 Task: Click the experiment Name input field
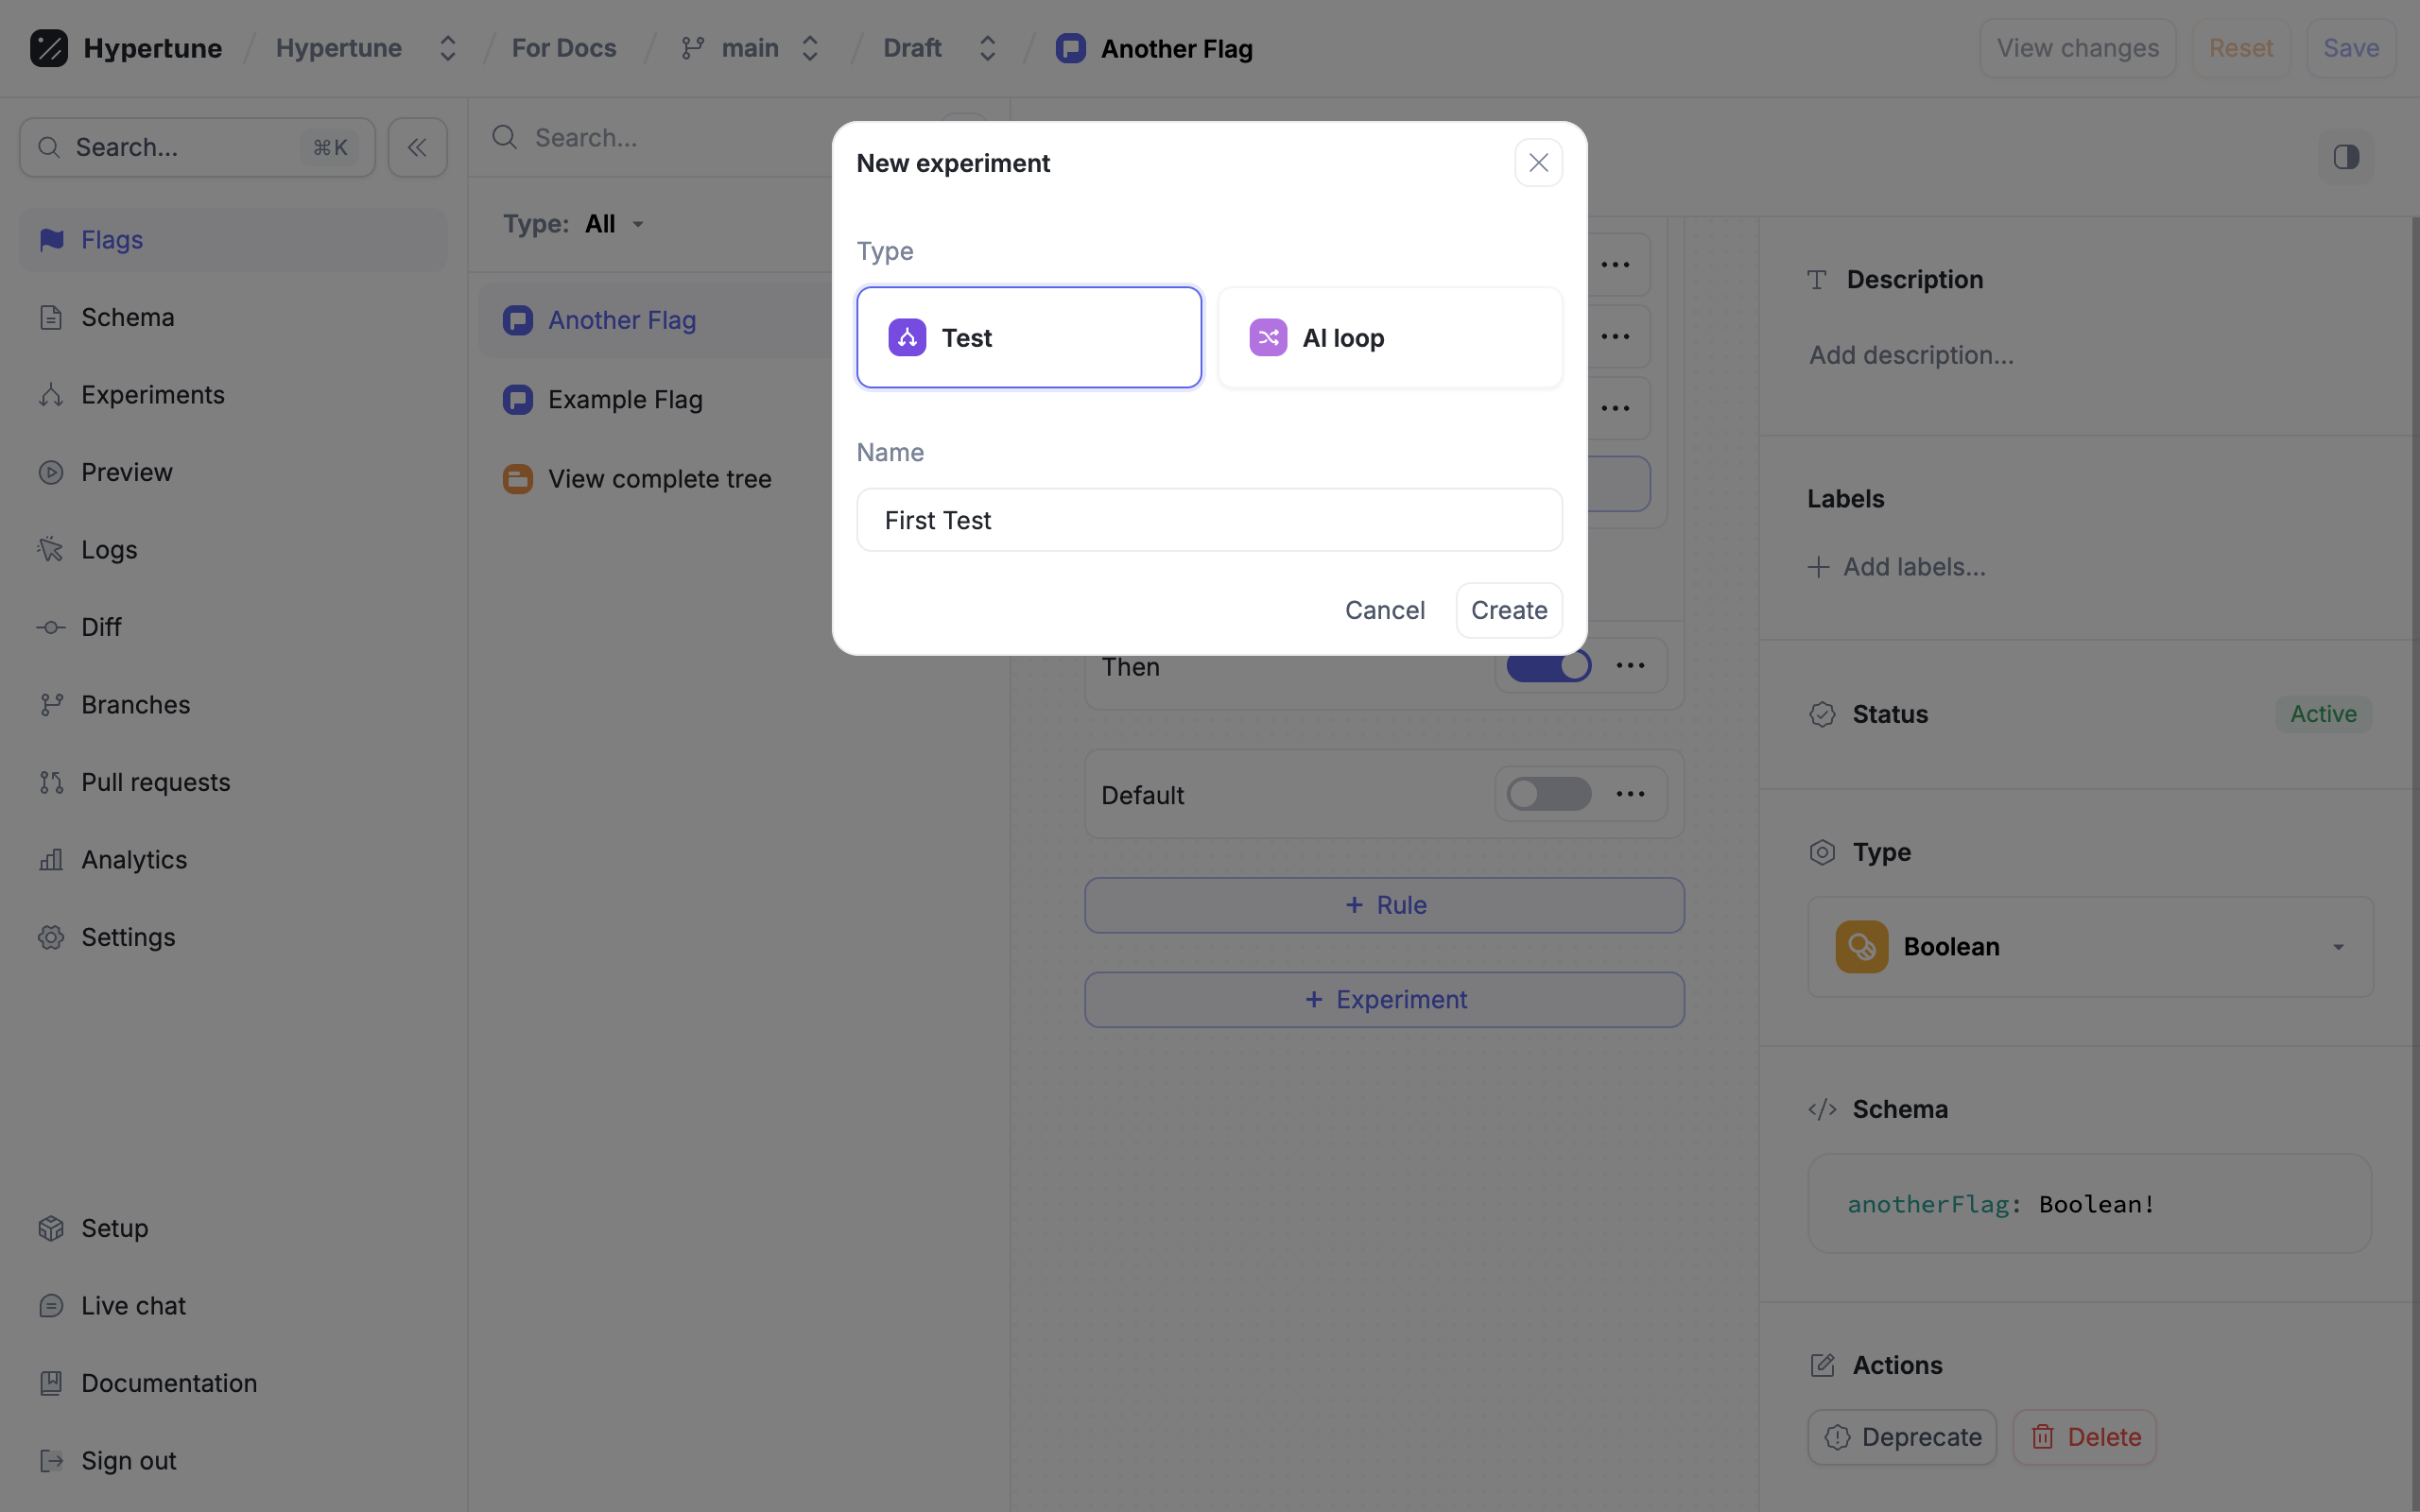coord(1209,520)
